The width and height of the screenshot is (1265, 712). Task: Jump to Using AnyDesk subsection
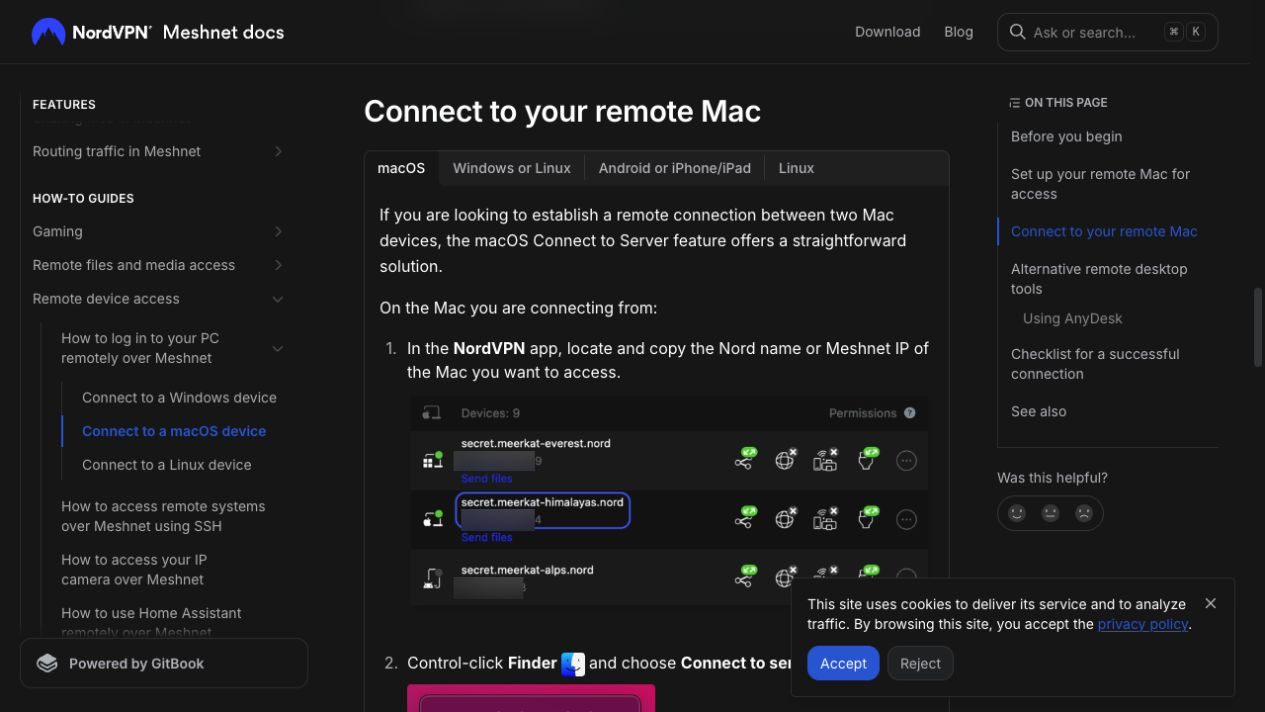pos(1072,318)
